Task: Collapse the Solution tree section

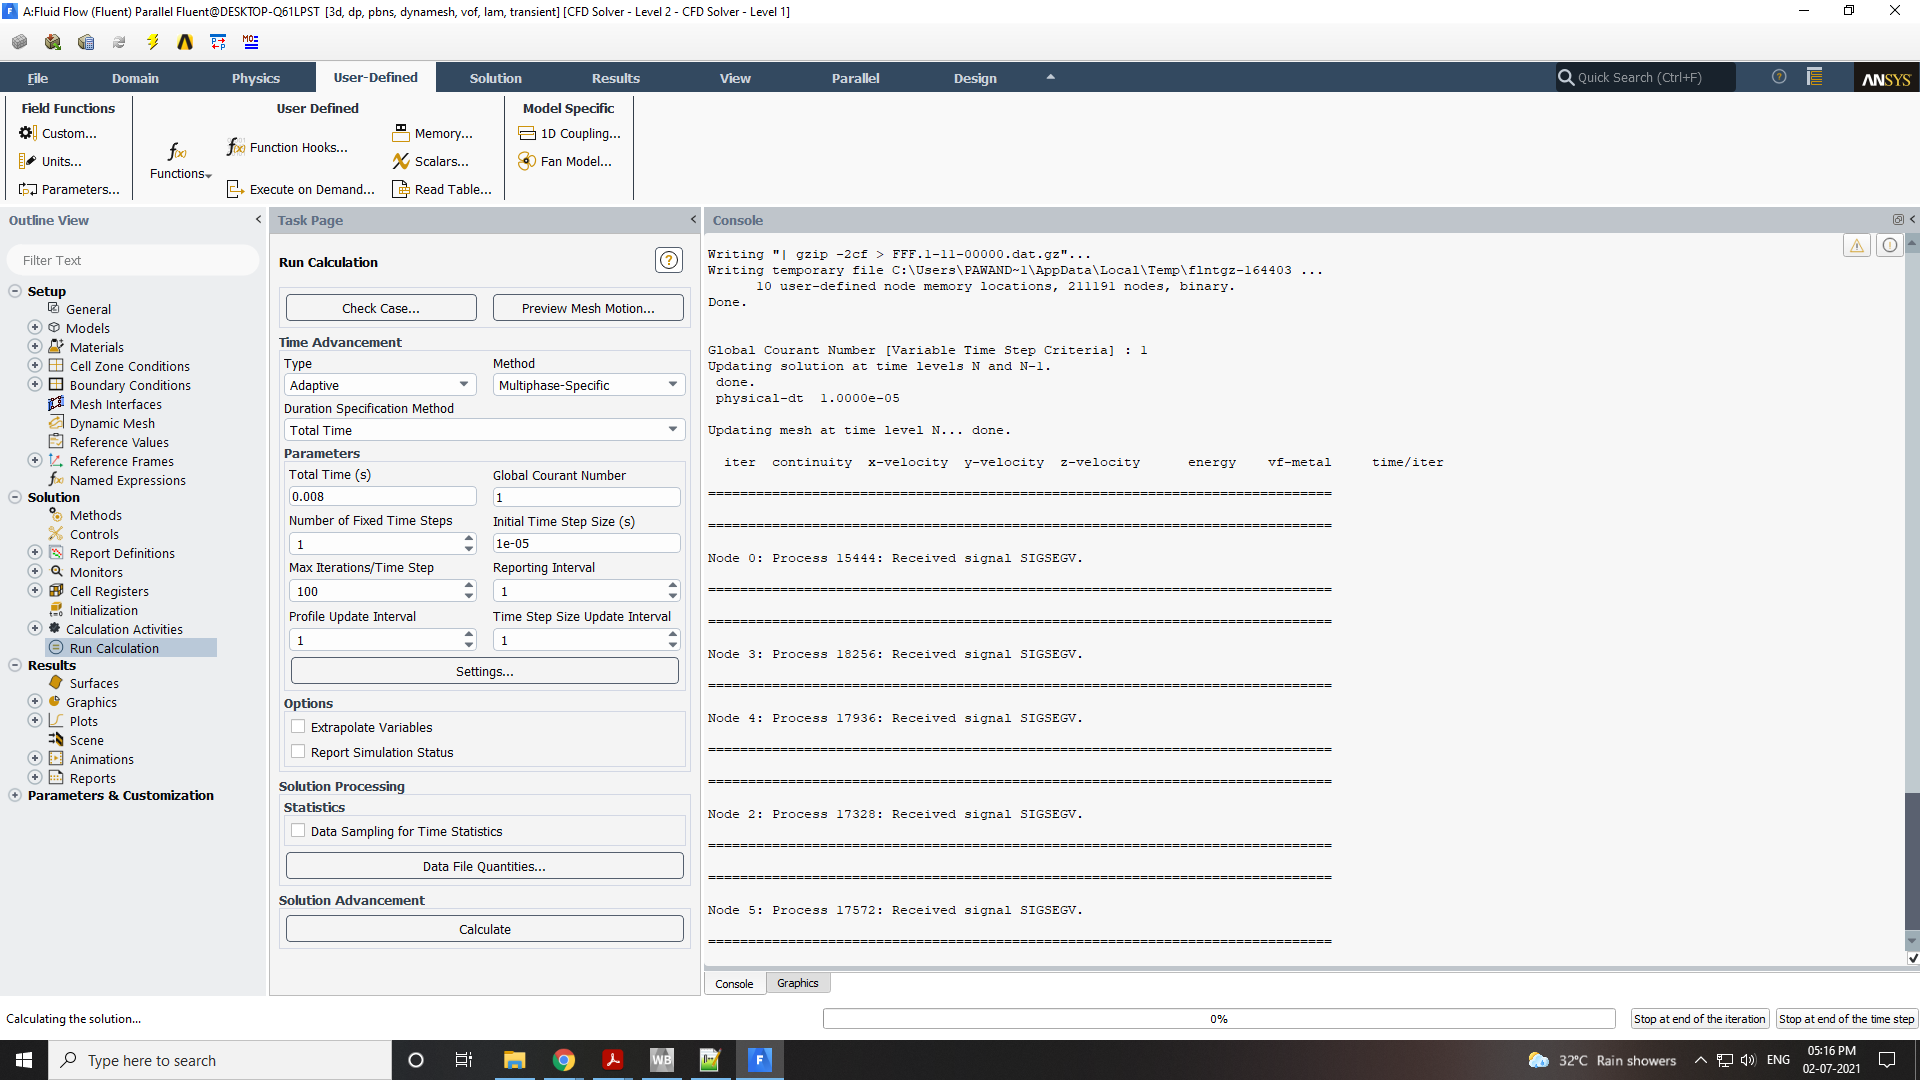Action: 15,497
